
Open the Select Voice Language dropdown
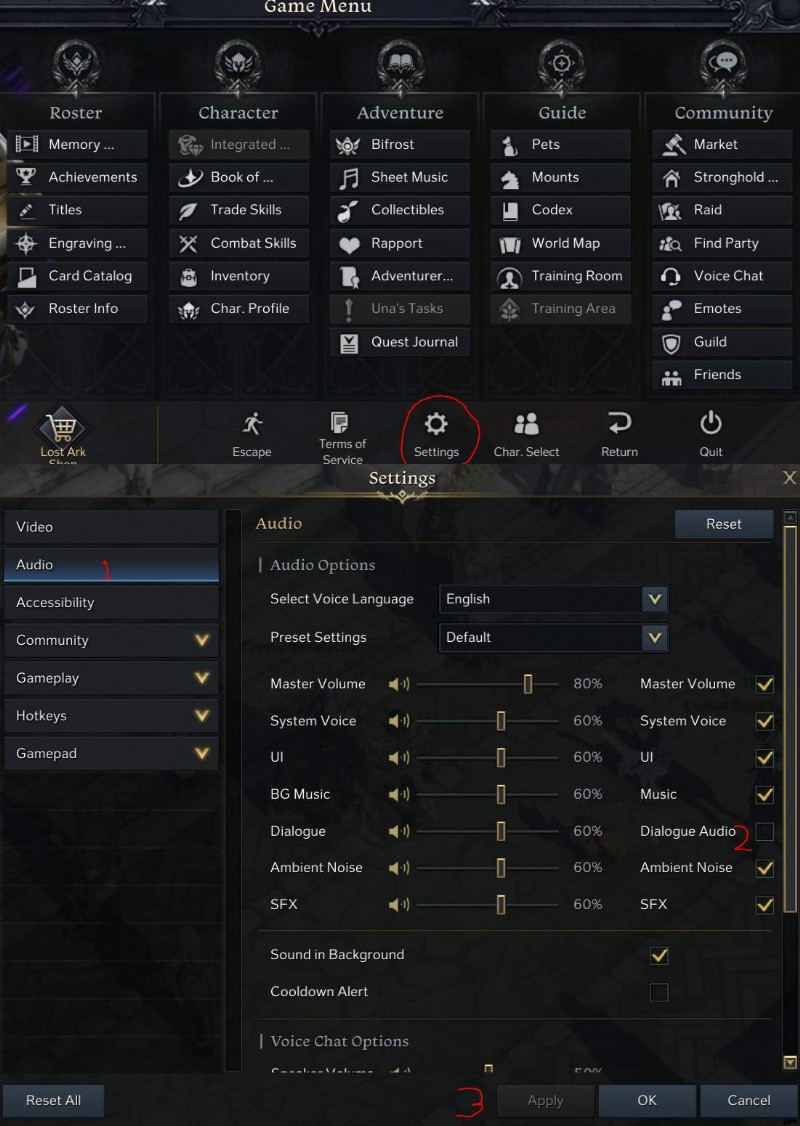tap(554, 599)
